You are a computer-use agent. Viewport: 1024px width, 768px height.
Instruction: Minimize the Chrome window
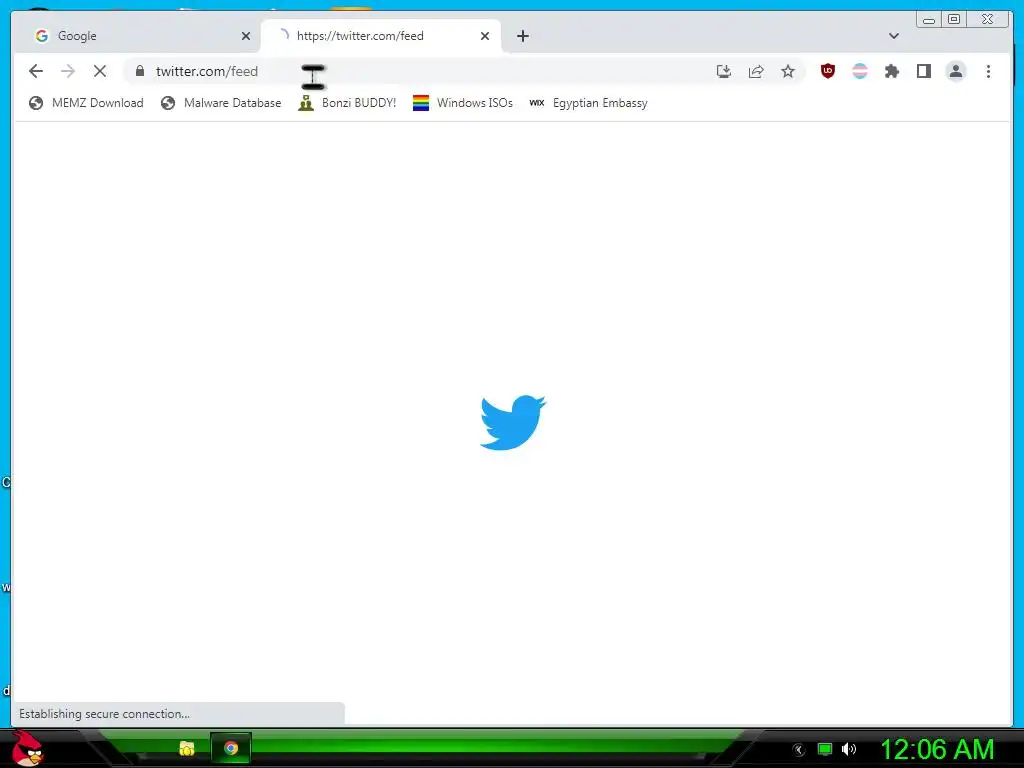(x=929, y=20)
